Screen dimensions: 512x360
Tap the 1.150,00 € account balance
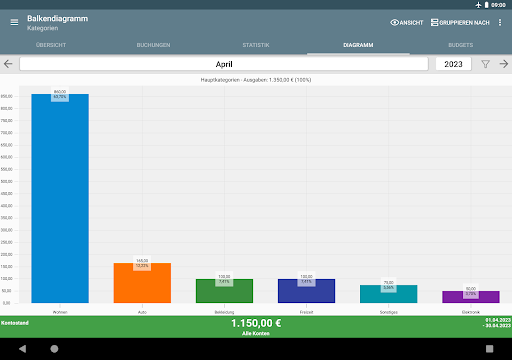256,323
